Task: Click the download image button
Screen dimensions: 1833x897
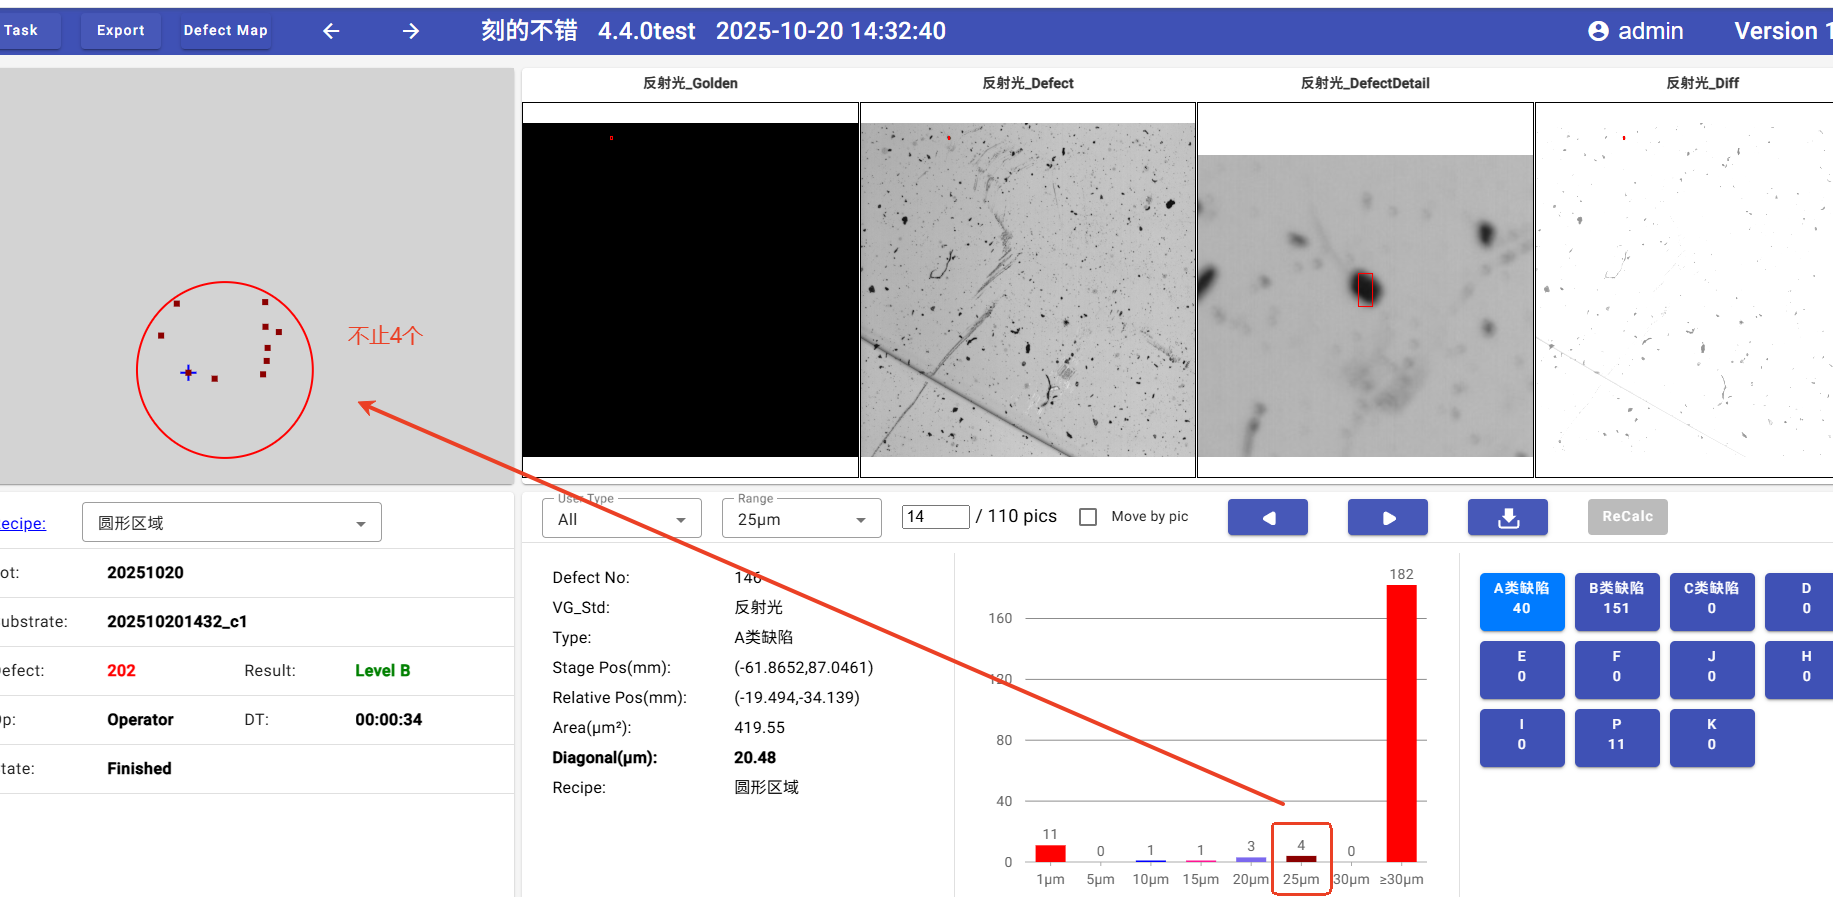Action: [x=1507, y=517]
